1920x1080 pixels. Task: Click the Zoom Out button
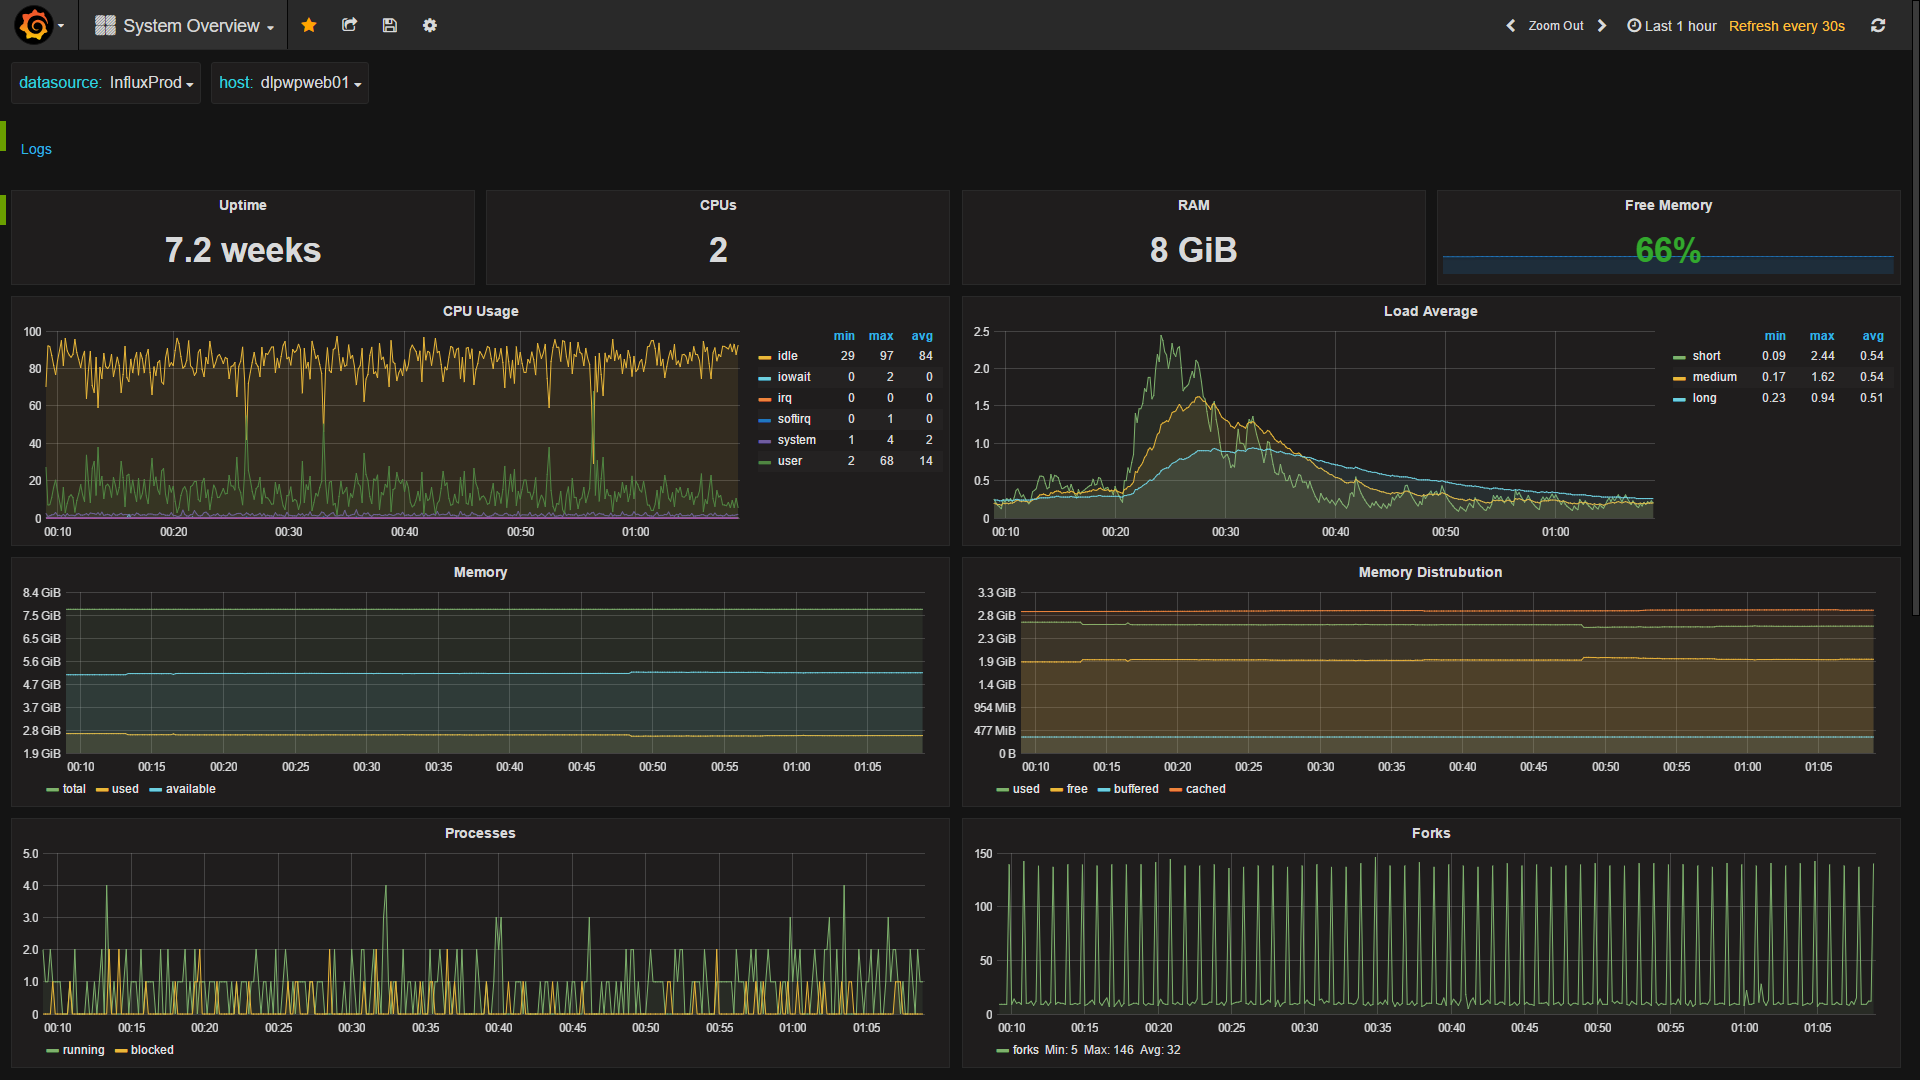pos(1555,26)
